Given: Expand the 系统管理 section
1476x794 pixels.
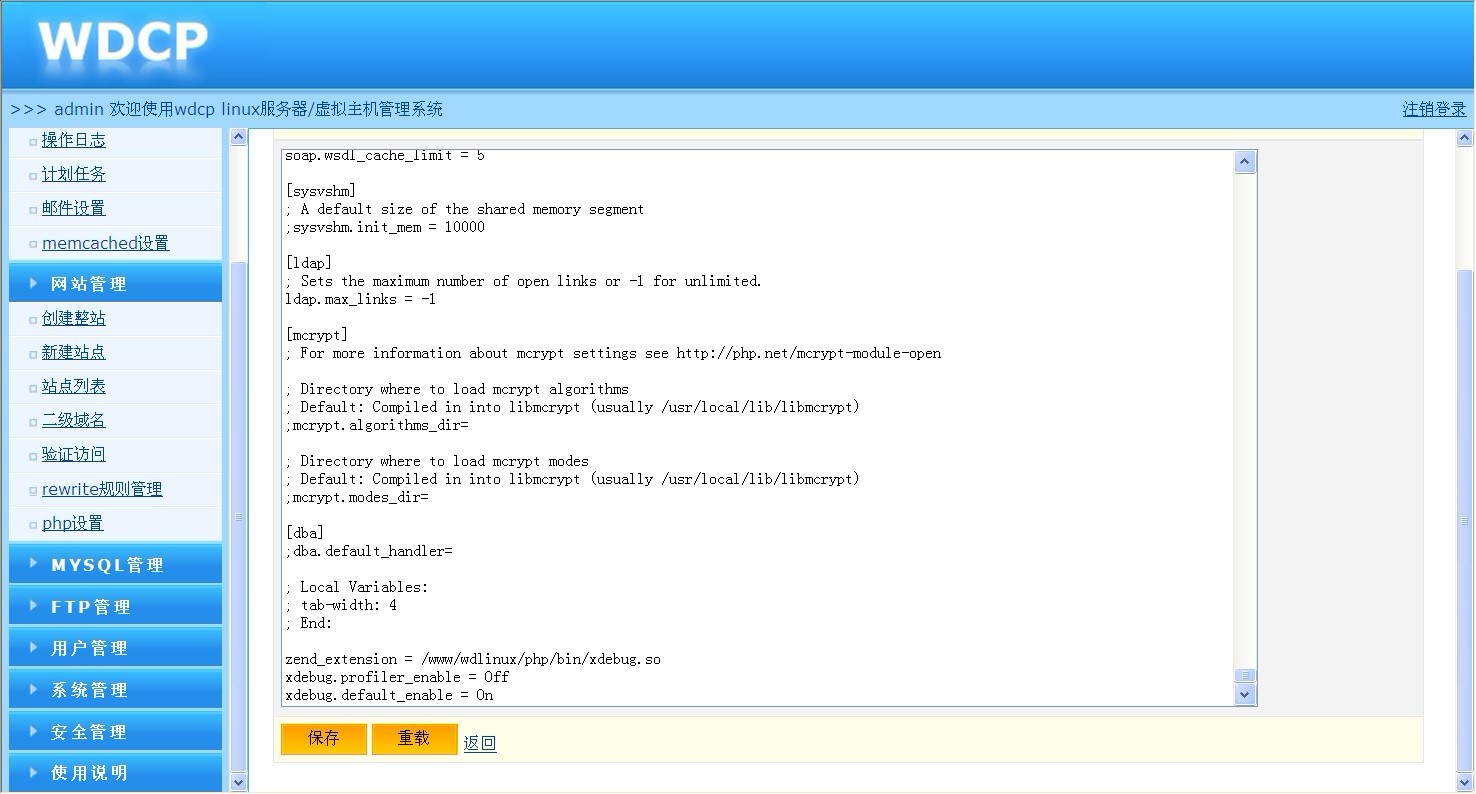Looking at the screenshot, I should [89, 690].
